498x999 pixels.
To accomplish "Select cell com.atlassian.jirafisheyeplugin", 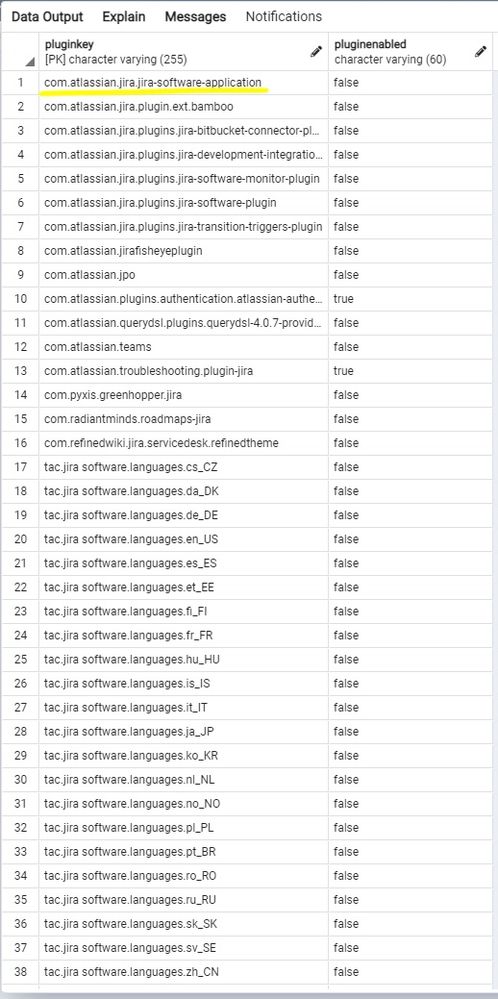I will pos(183,251).
